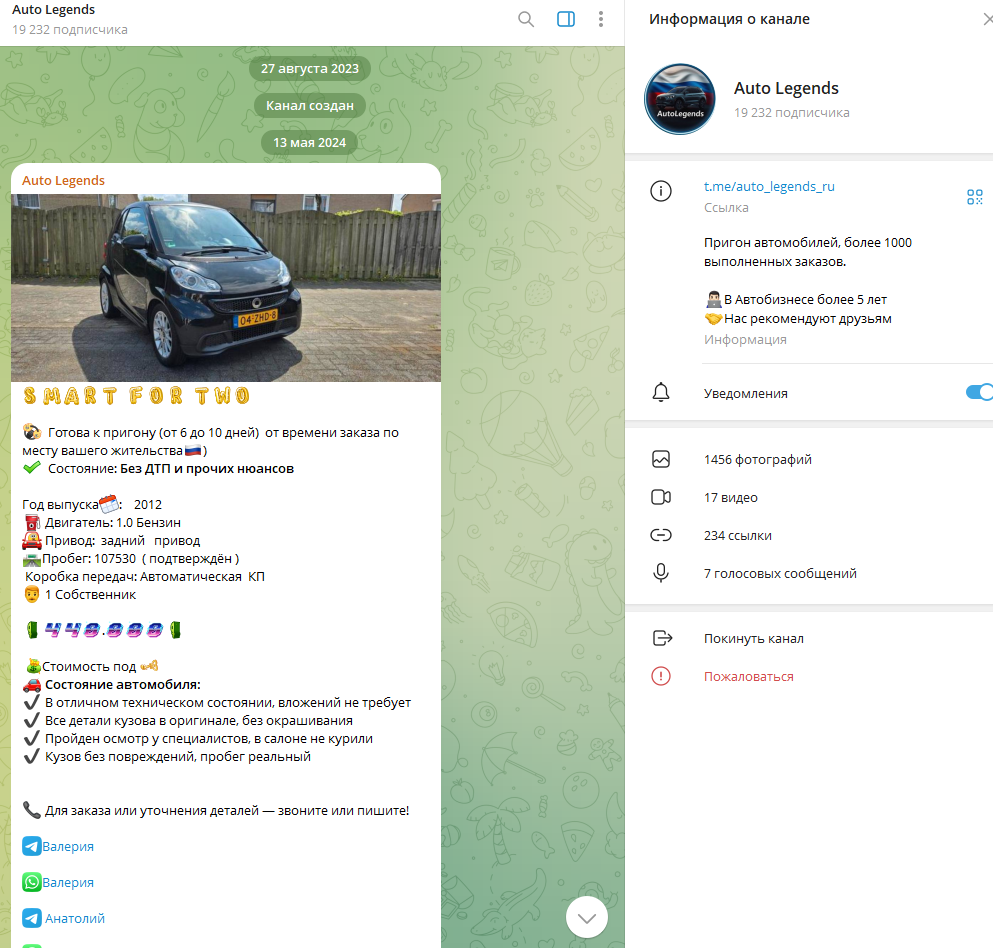Toggle the notifications switch
This screenshot has height=948, width=993.
[x=979, y=393]
